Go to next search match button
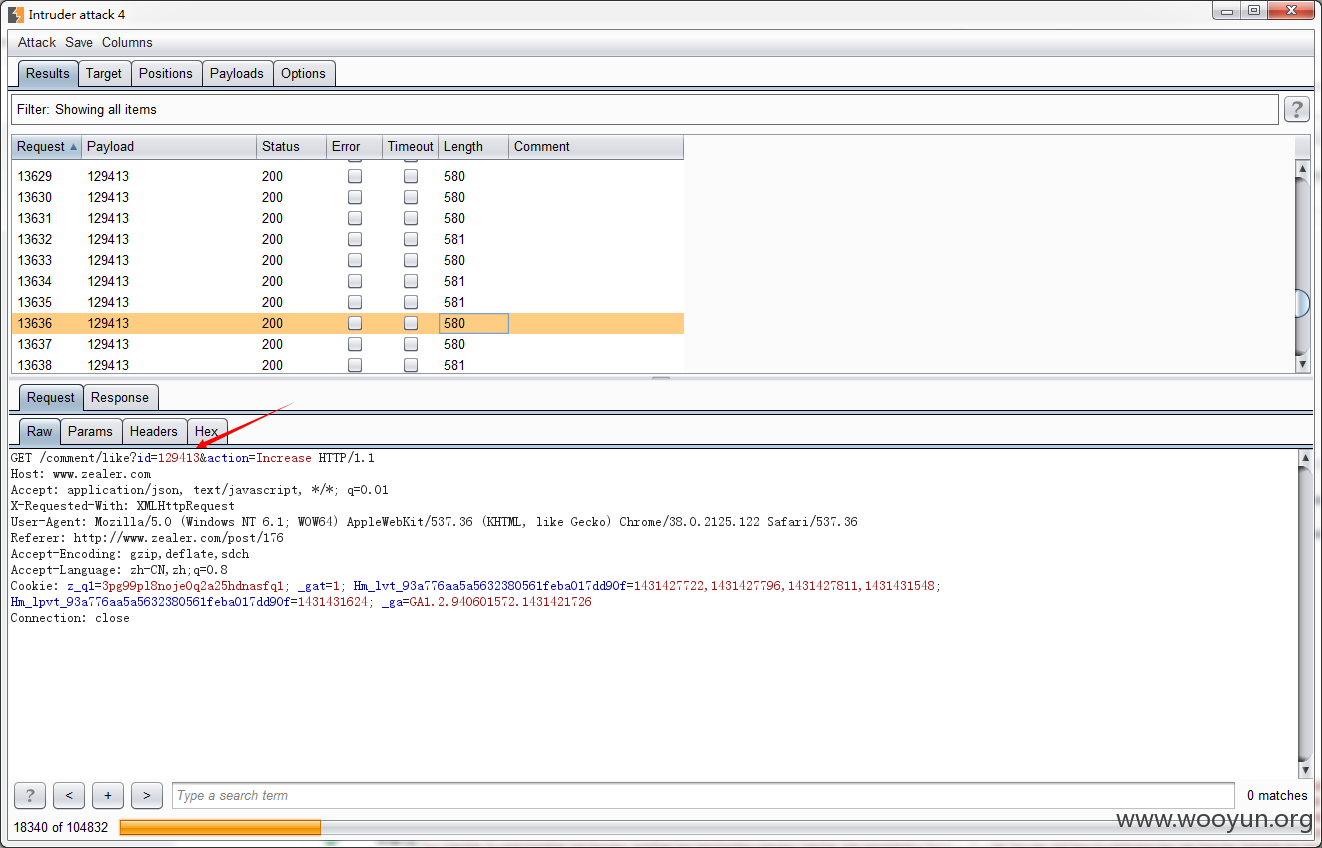The width and height of the screenshot is (1322, 848). tap(146, 796)
